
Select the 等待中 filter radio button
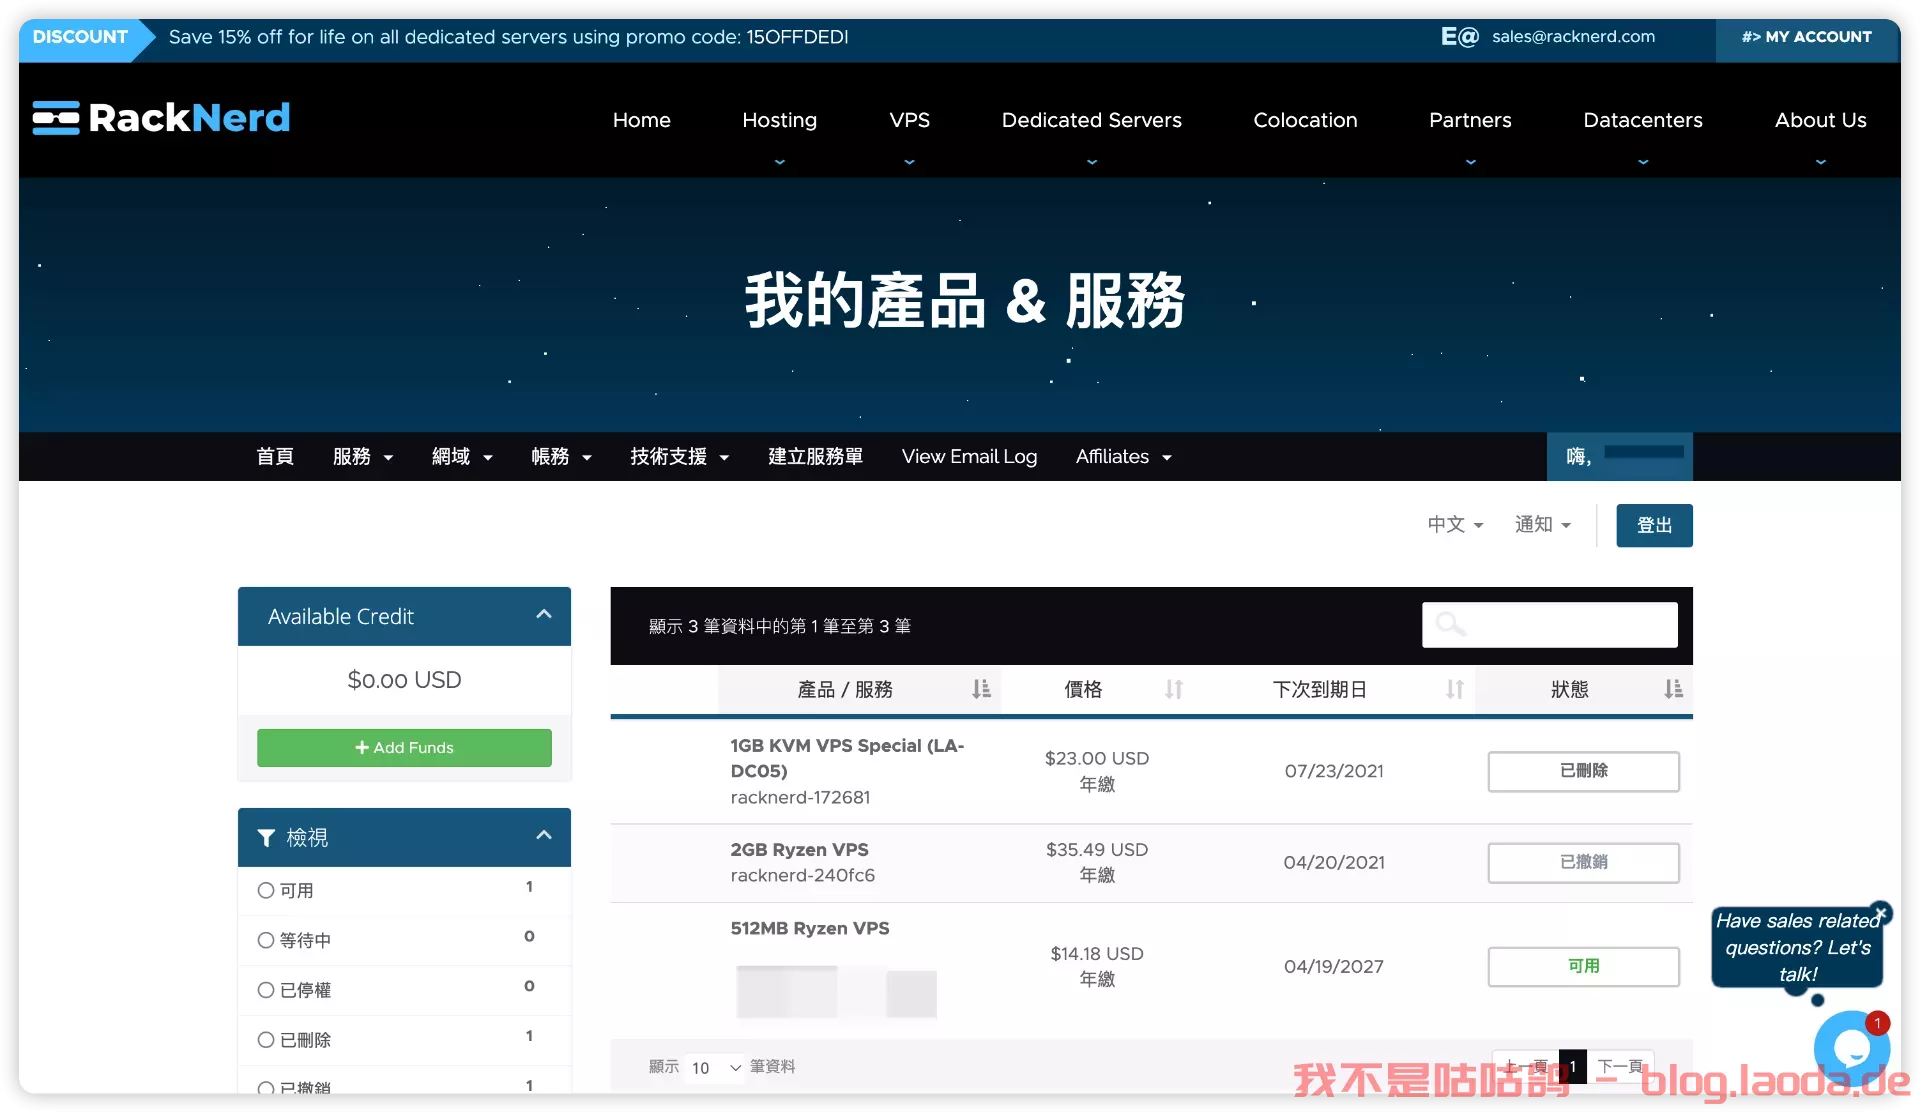266,940
